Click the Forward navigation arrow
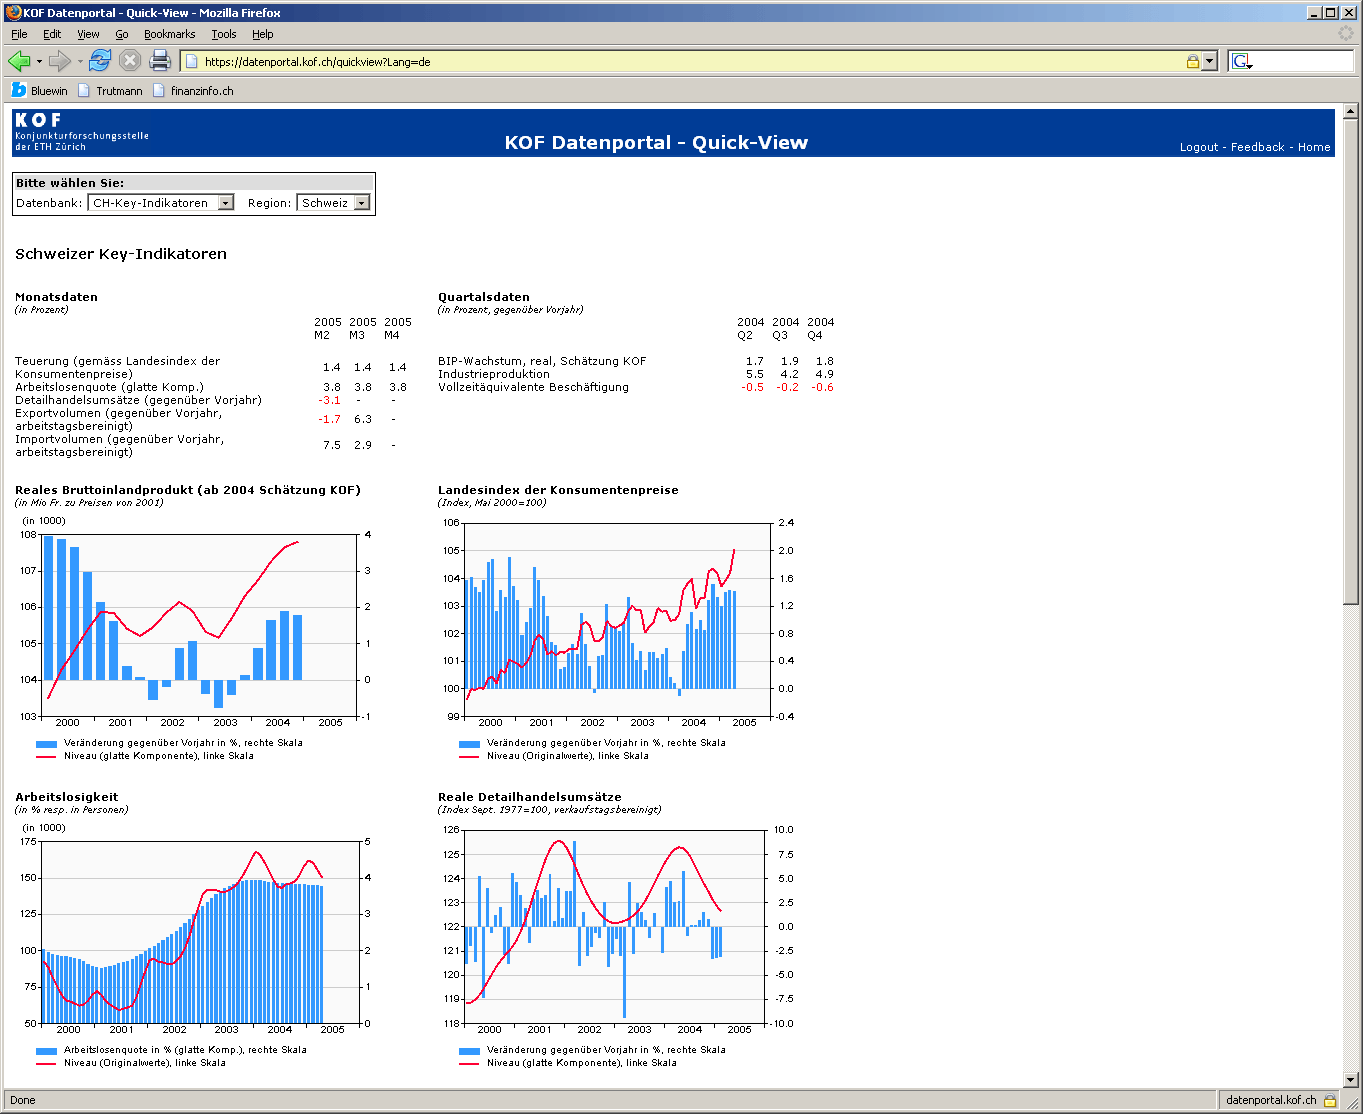This screenshot has width=1363, height=1114. [60, 61]
